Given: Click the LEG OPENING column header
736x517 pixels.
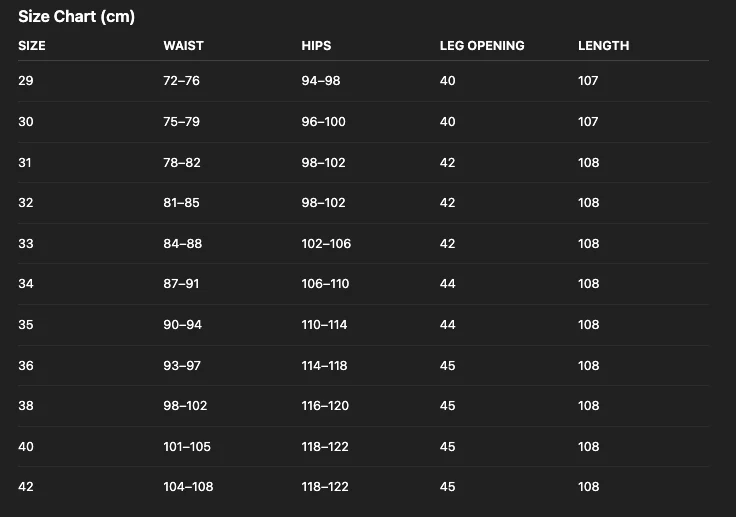Looking at the screenshot, I should point(482,45).
